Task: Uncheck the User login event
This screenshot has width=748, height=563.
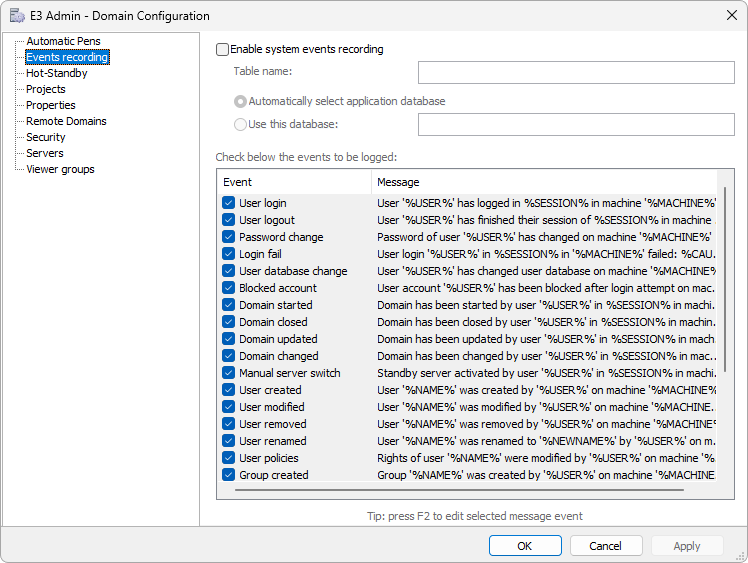Action: [229, 203]
